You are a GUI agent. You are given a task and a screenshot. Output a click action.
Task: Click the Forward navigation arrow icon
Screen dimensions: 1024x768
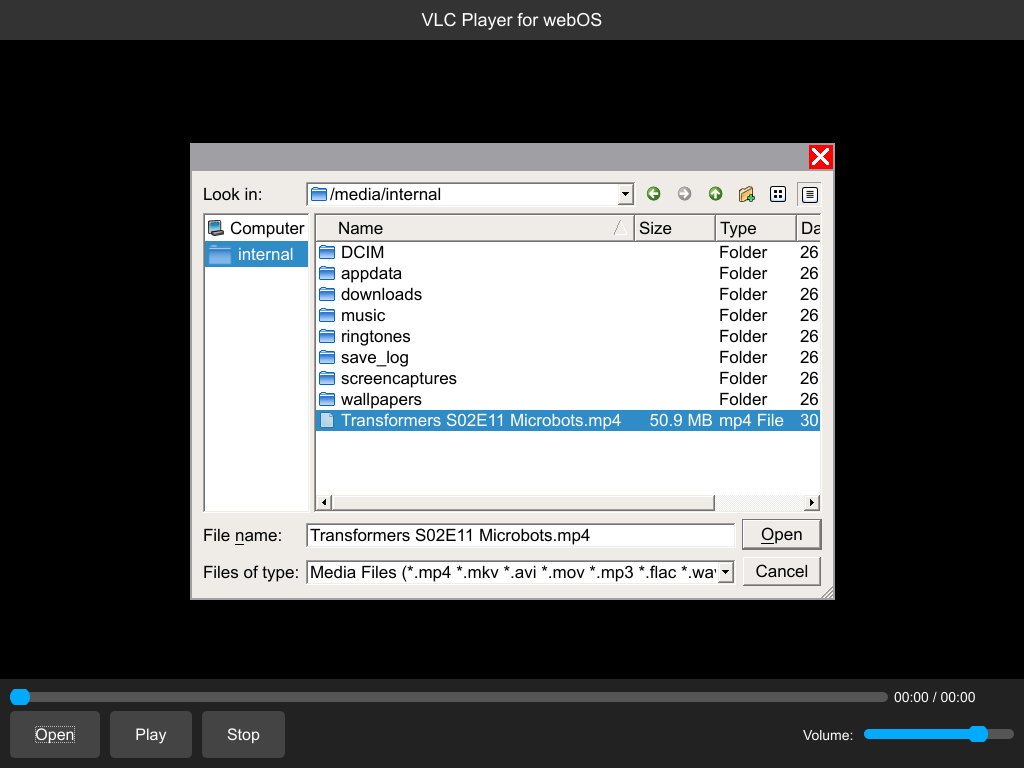[x=685, y=194]
